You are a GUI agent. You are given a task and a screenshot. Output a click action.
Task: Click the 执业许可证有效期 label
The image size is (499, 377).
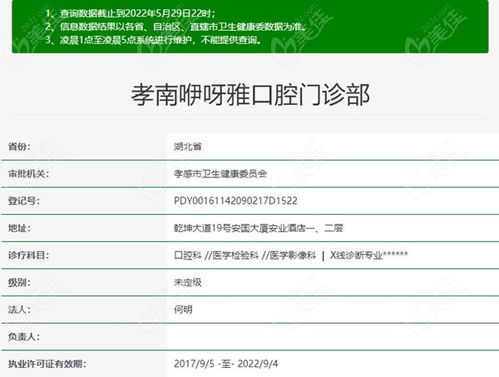[47, 364]
